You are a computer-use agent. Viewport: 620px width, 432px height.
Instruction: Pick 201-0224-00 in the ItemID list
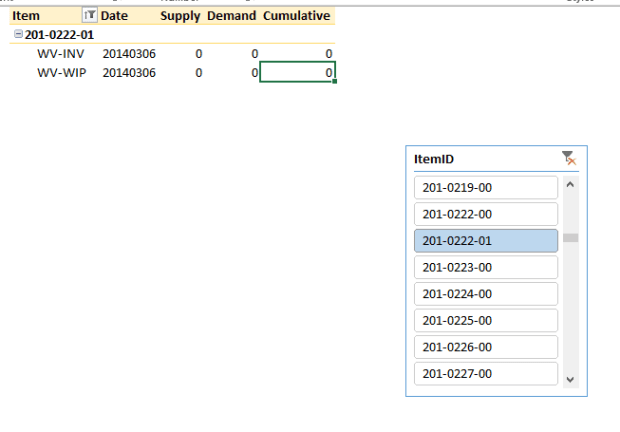485,294
